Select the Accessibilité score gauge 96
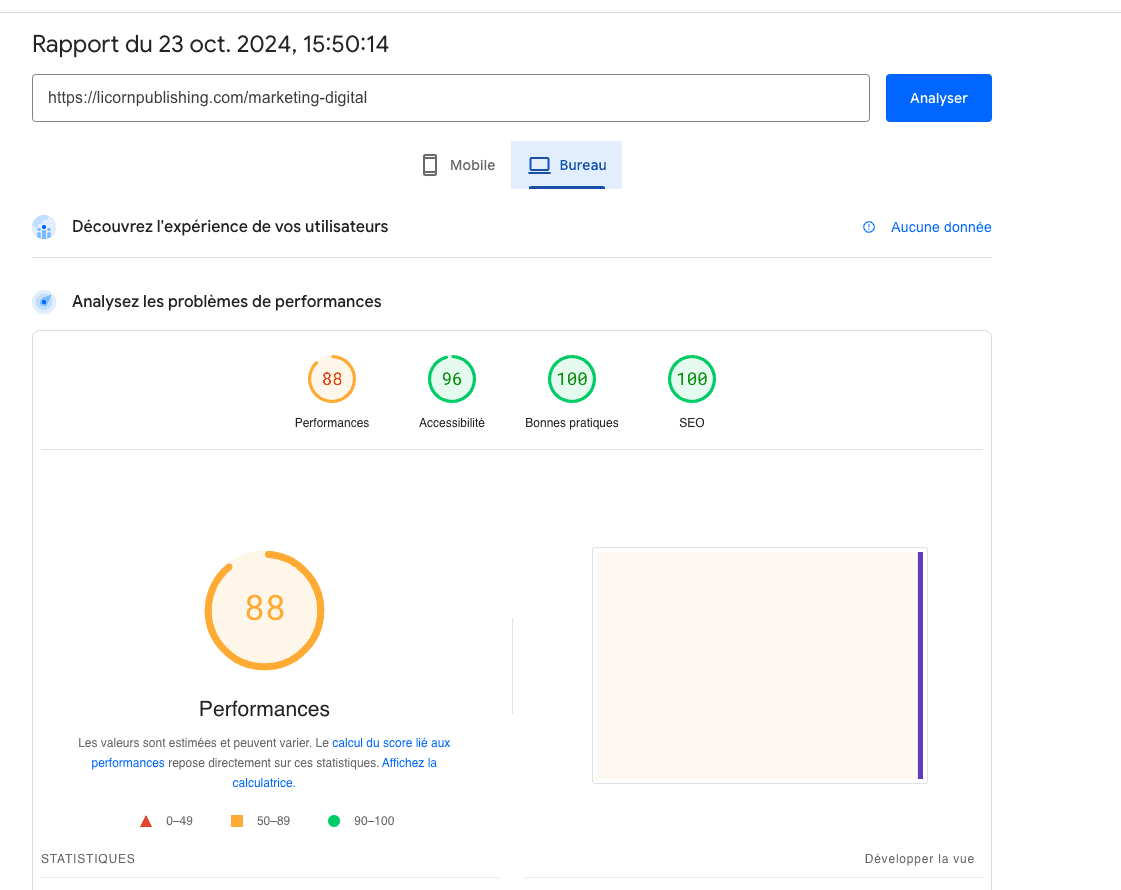 tap(452, 380)
